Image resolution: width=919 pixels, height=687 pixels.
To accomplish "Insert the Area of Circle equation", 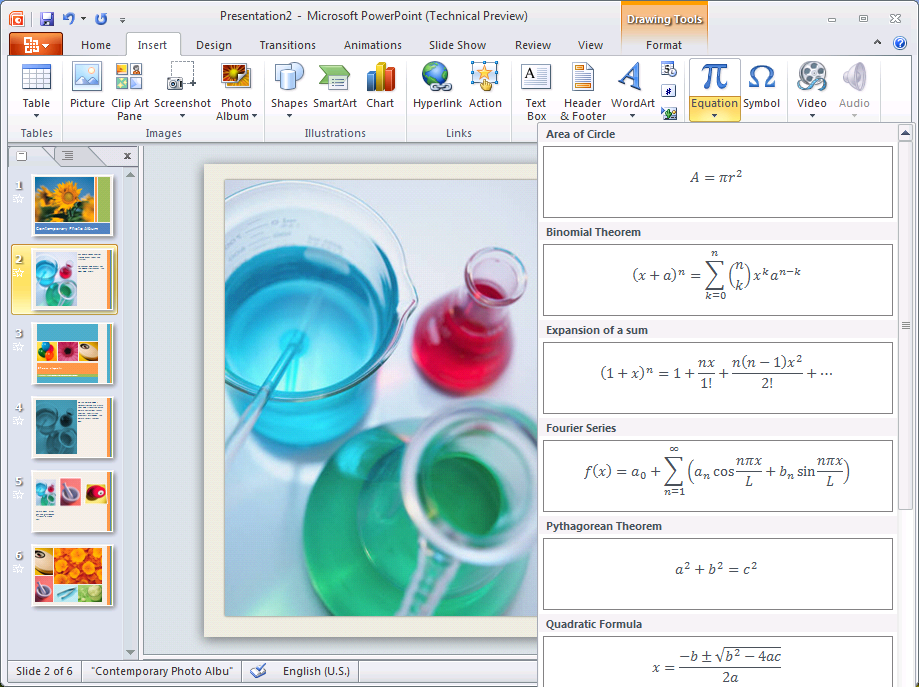I will coord(717,182).
